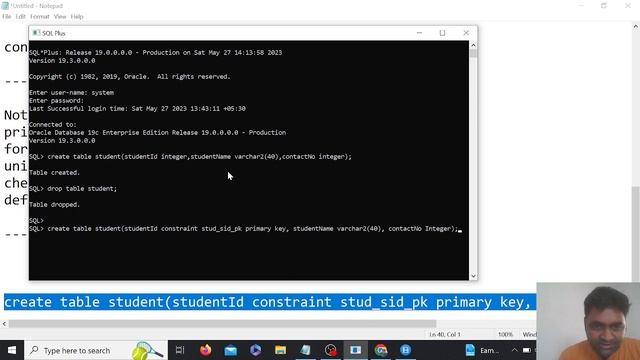
Task: Open Notepad File menu
Action: point(7,17)
